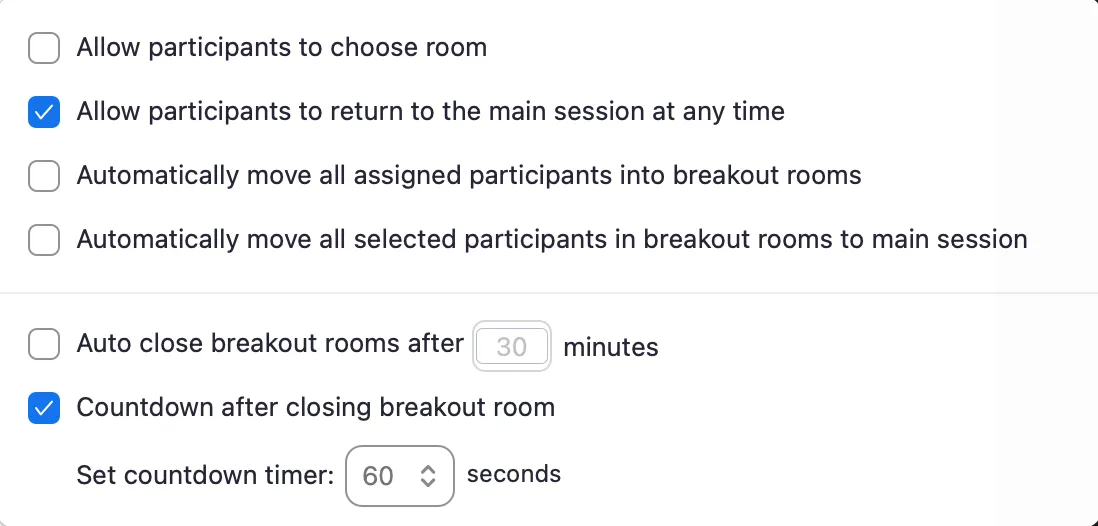Click the minutes input field showing 30
Viewport: 1098px width, 526px height.
(511, 346)
